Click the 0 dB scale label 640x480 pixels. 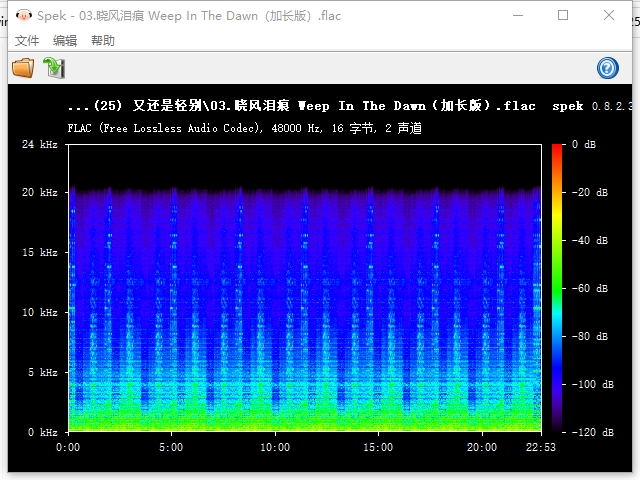(x=584, y=144)
